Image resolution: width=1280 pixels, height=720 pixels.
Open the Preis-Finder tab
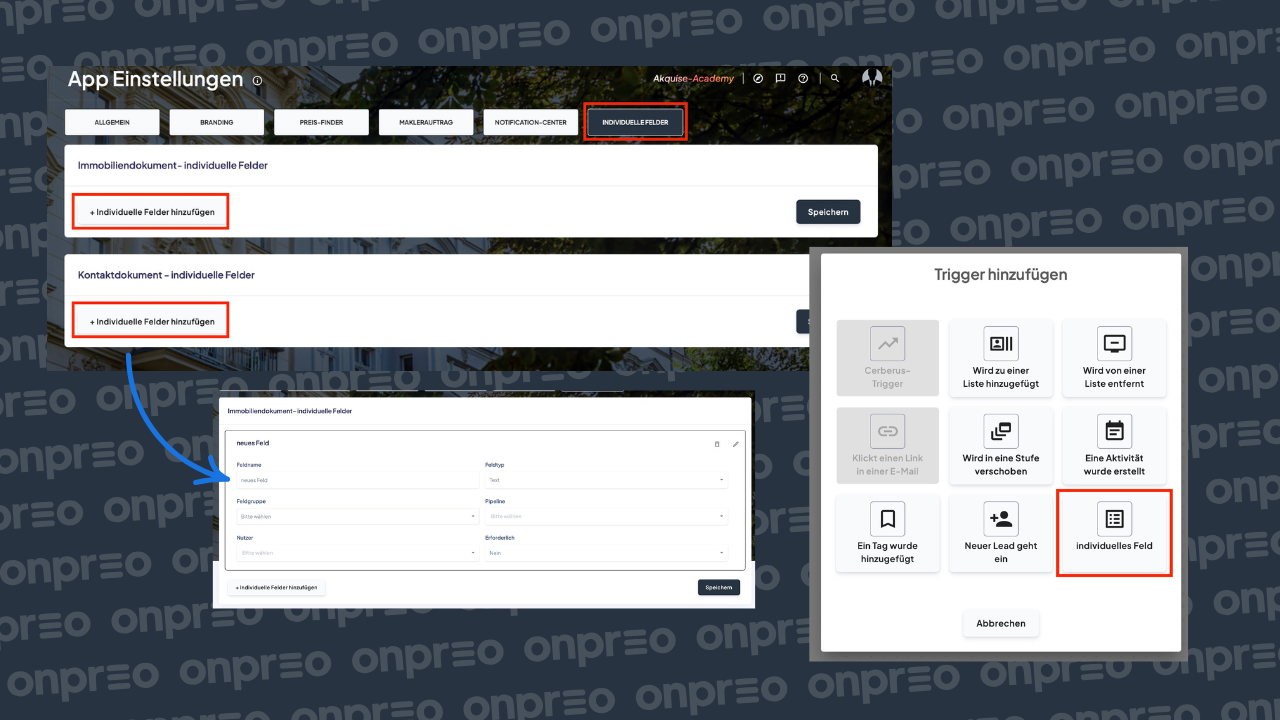click(321, 122)
